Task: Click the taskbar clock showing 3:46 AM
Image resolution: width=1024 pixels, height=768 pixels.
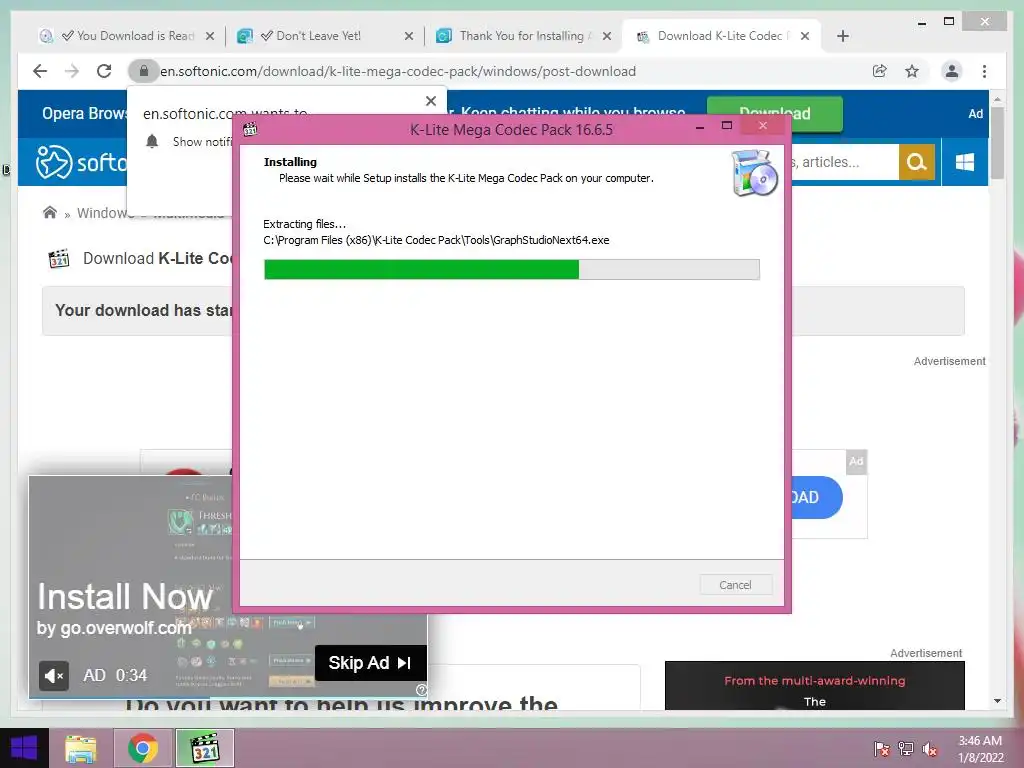Action: 980,749
